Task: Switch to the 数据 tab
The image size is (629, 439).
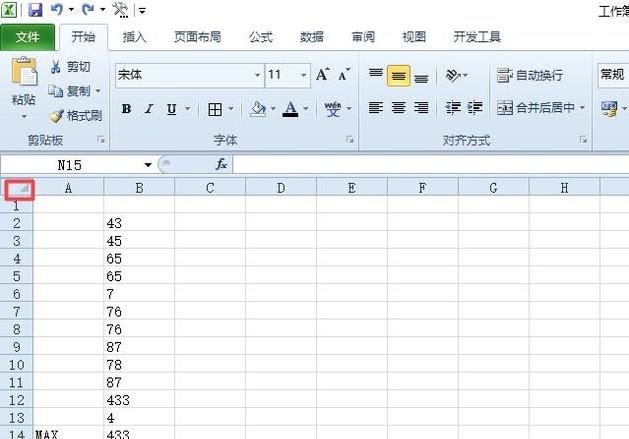Action: (312, 37)
